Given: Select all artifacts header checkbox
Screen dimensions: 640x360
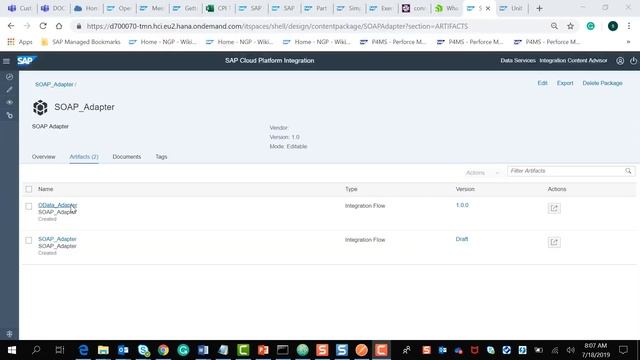Looking at the screenshot, I should click(29, 189).
